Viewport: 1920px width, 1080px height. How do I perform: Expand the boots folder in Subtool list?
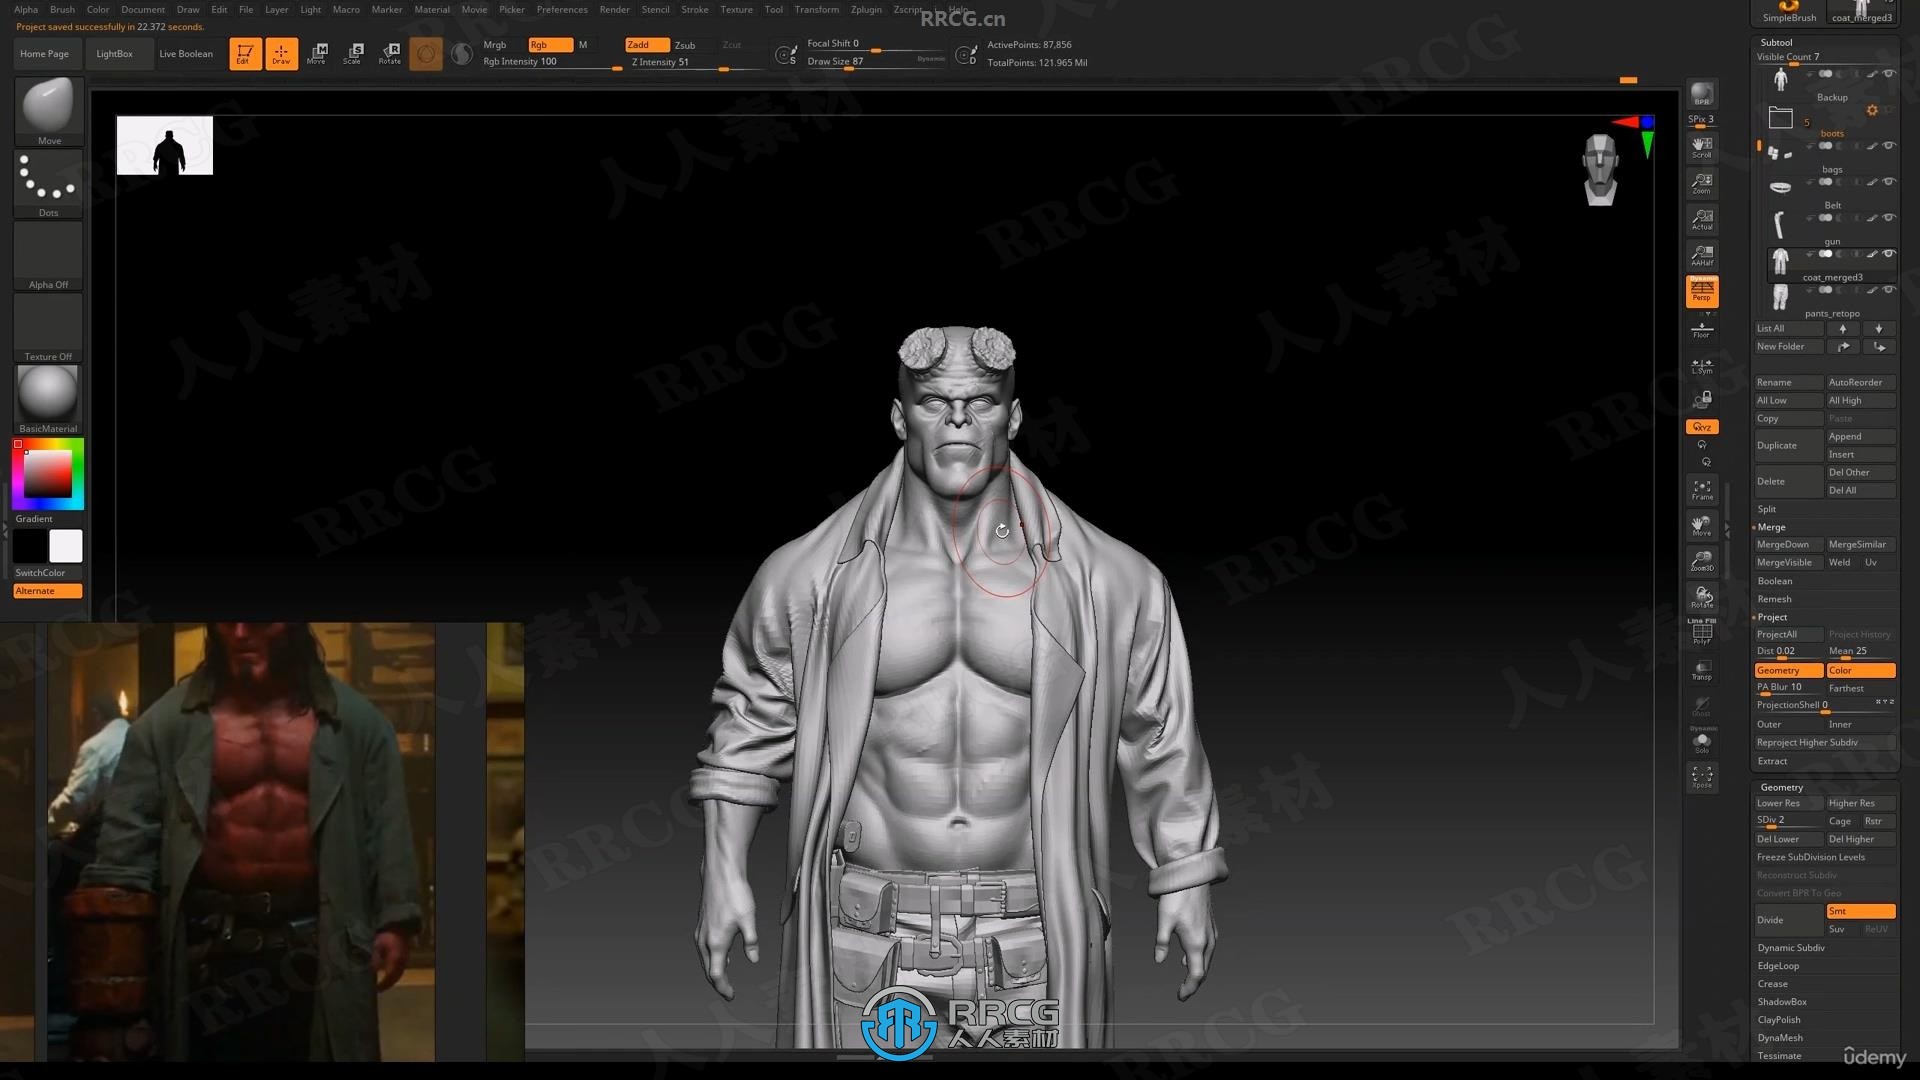1781,118
